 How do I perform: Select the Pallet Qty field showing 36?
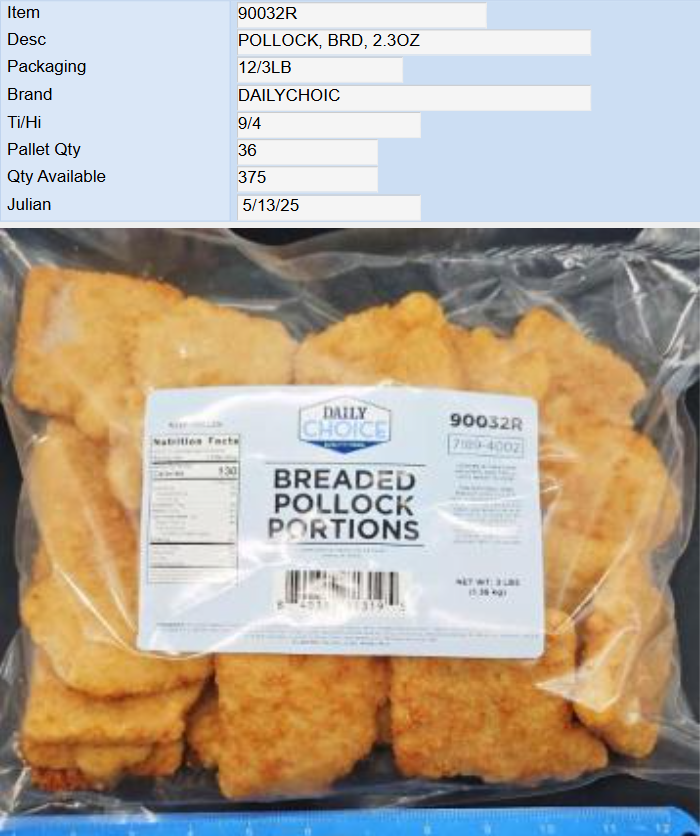307,152
